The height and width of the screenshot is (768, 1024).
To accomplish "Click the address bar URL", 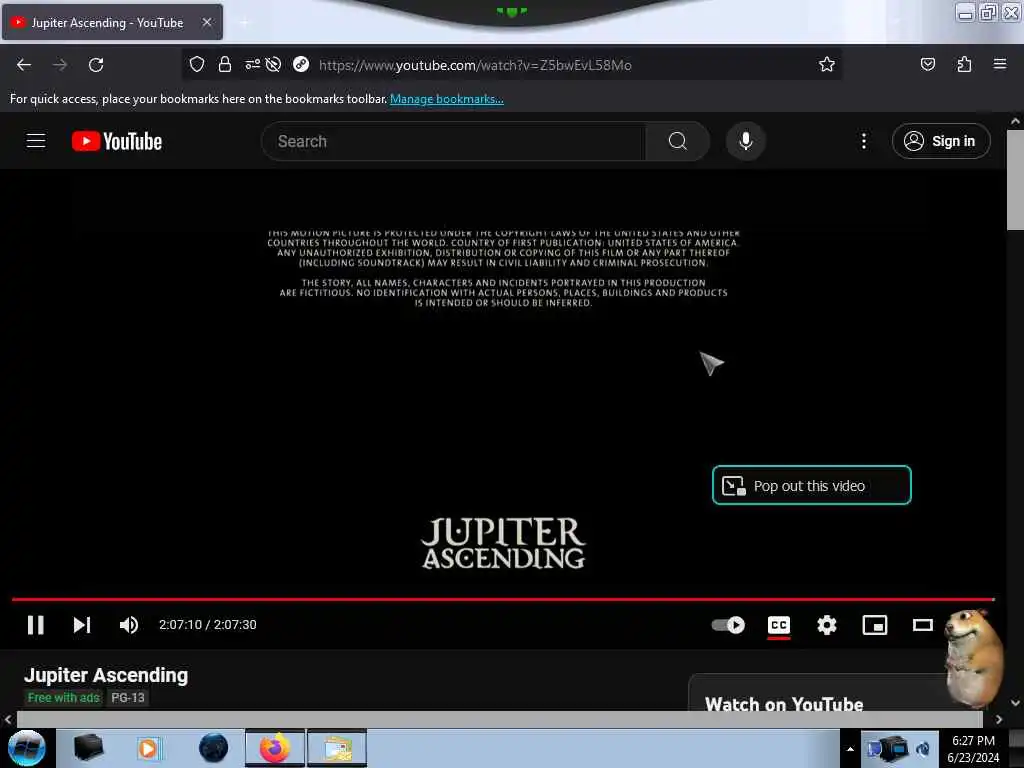I will 475,65.
